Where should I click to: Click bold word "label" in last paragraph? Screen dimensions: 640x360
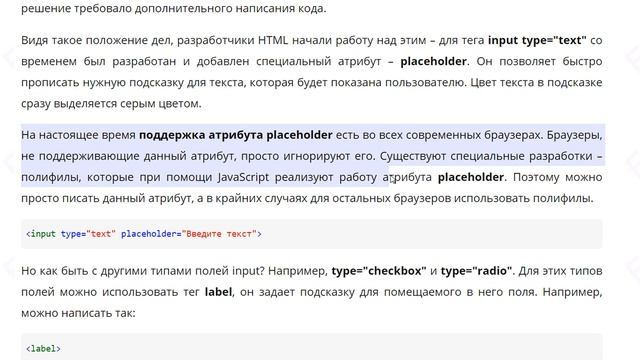[x=218, y=292]
